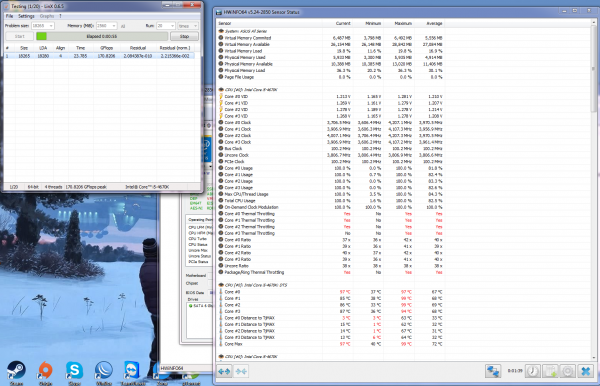Image resolution: width=600 pixels, height=386 pixels.
Task: Launch Skype from the desktop
Action: [x=74, y=370]
